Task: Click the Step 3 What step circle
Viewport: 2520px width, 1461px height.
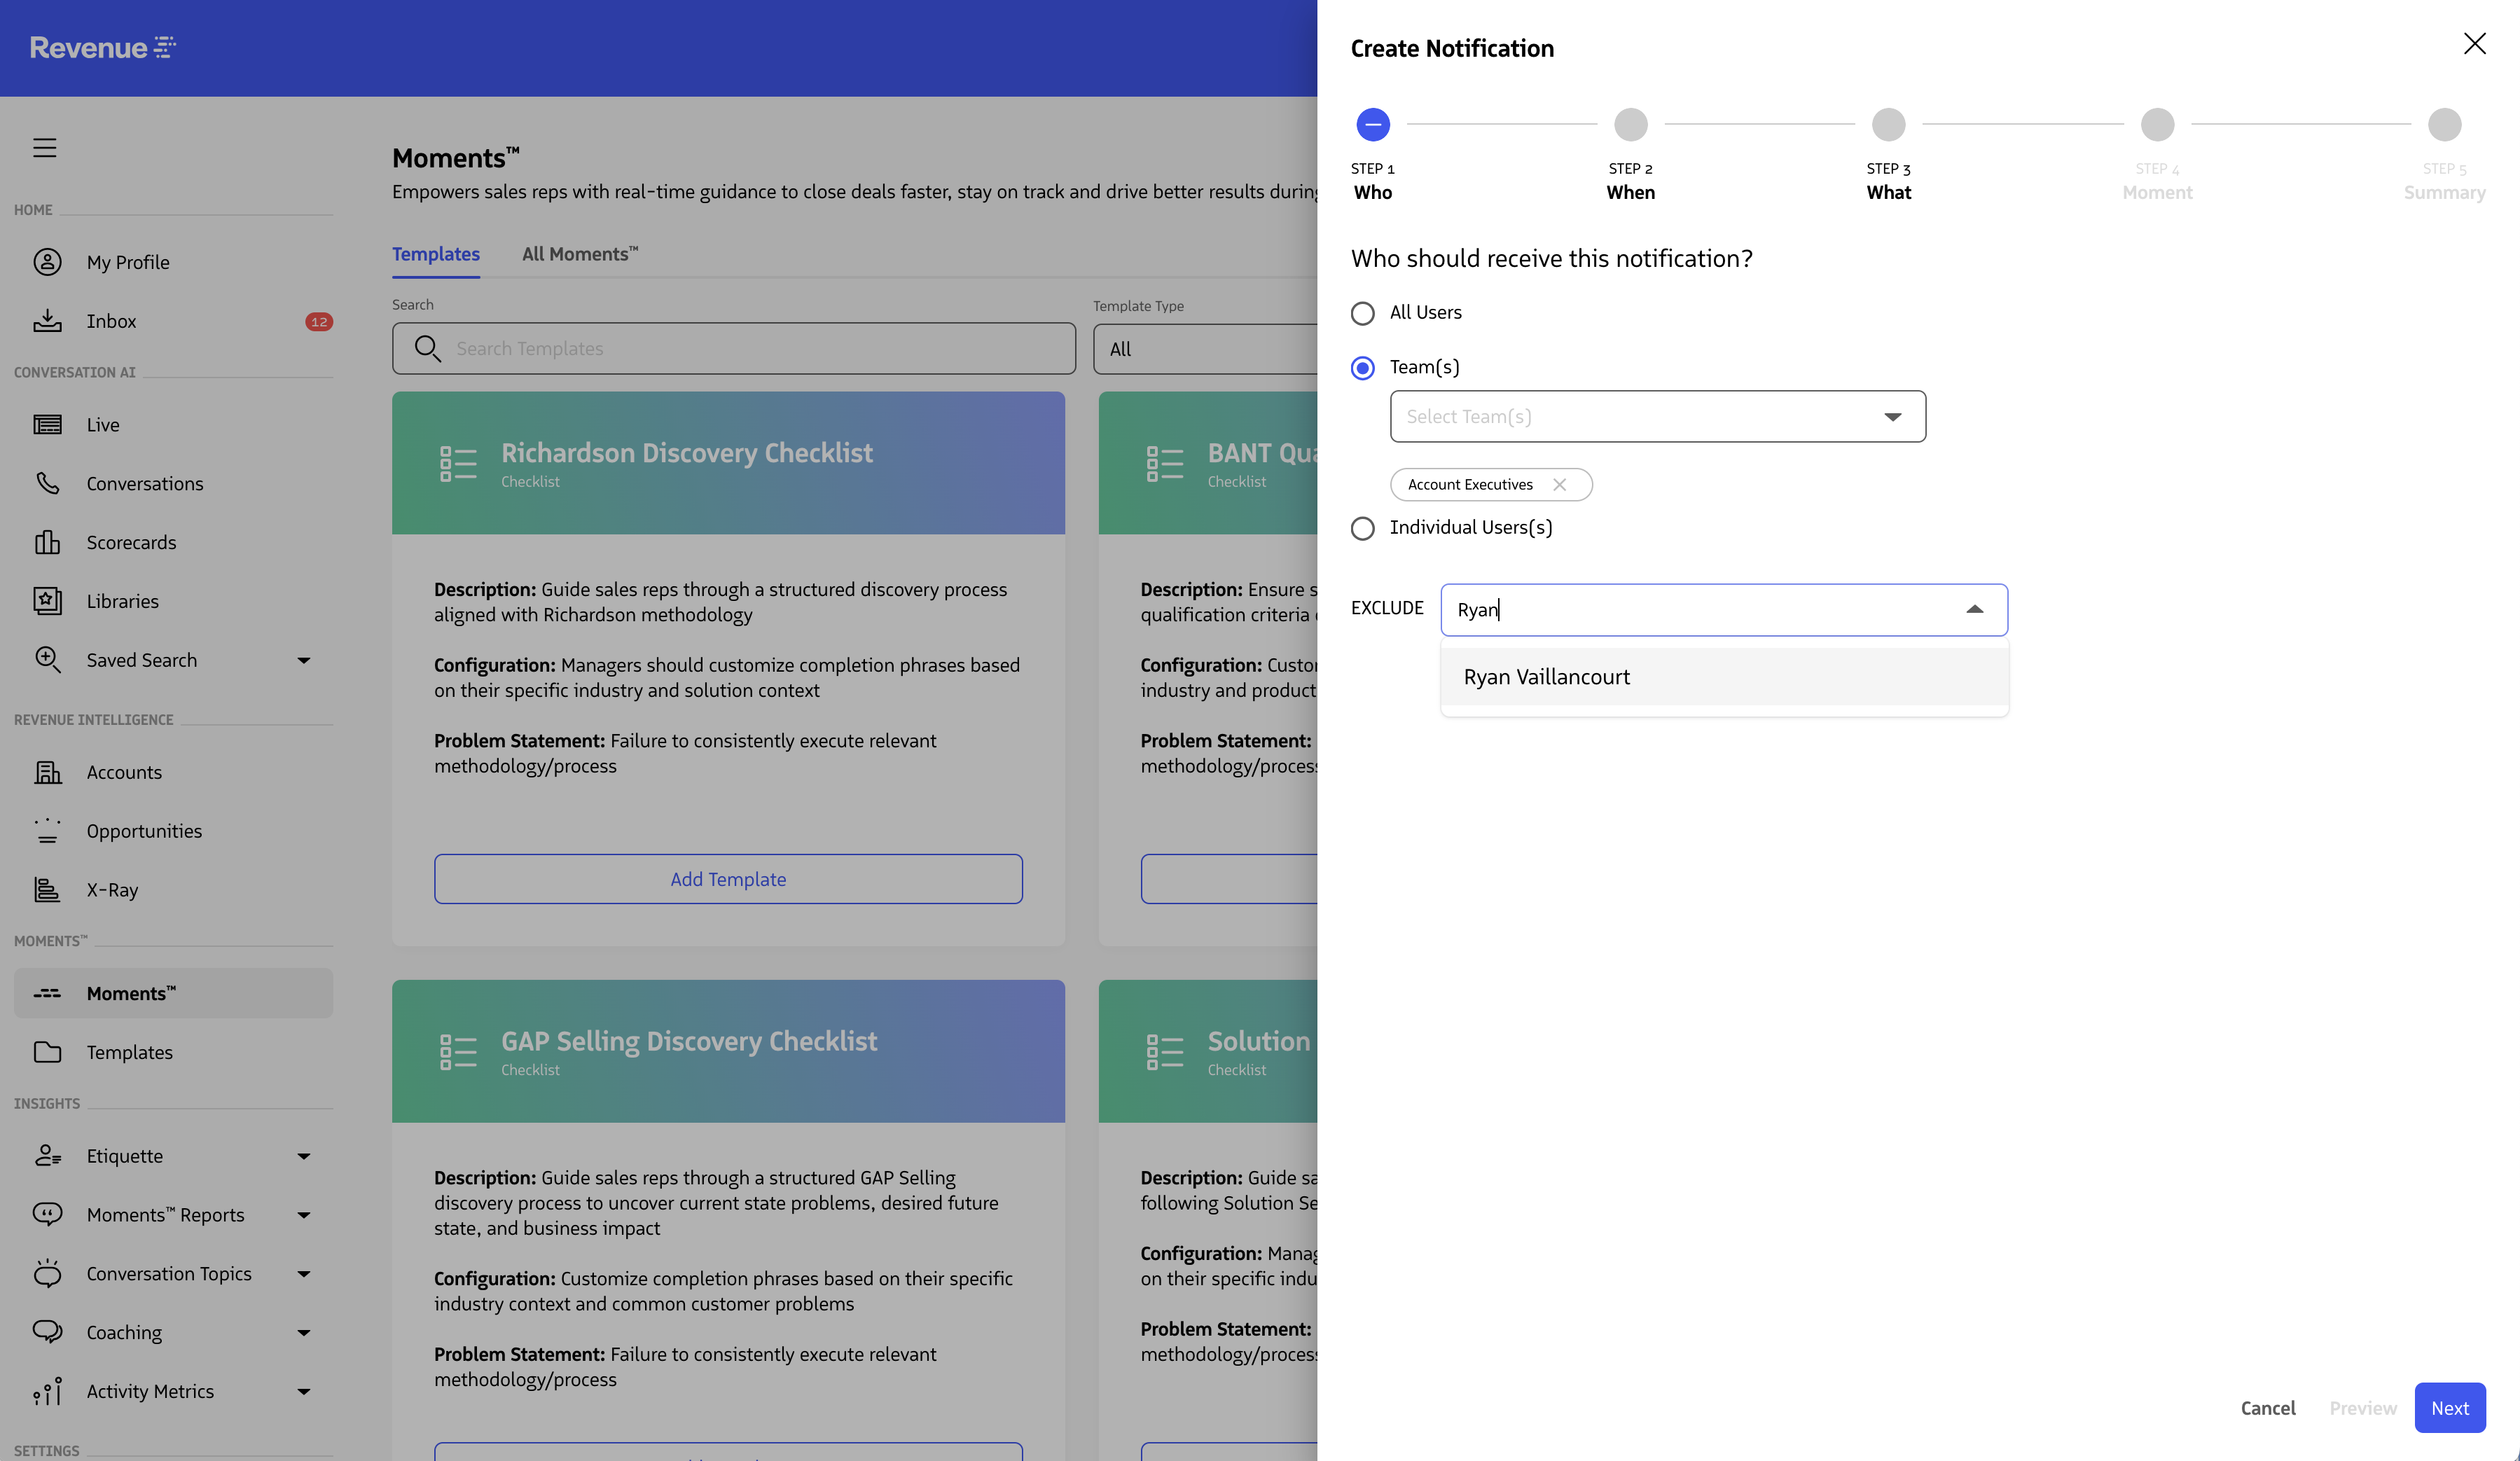Action: (x=1888, y=125)
